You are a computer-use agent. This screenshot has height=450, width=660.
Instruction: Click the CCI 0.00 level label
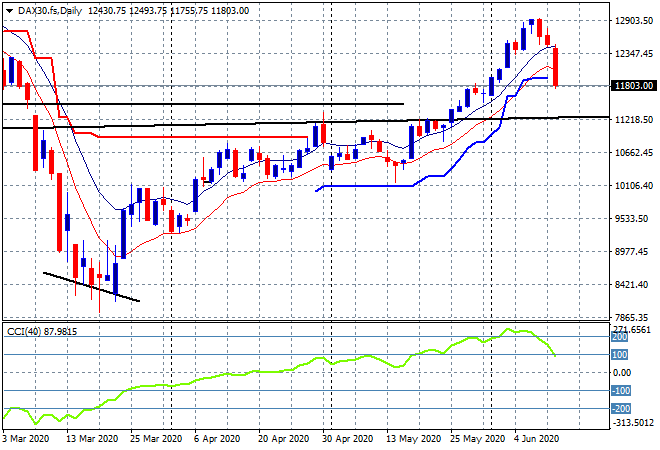pyautogui.click(x=622, y=373)
